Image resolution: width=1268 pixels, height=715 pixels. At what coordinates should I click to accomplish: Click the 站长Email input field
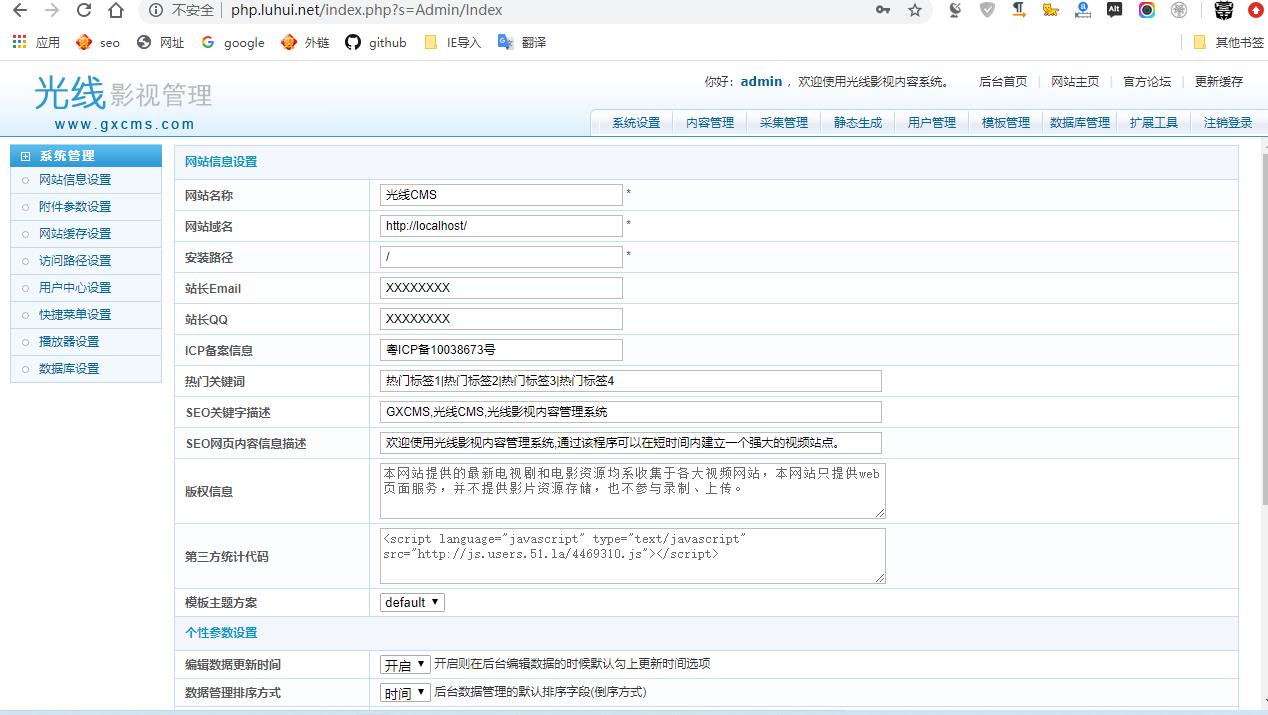click(x=501, y=288)
